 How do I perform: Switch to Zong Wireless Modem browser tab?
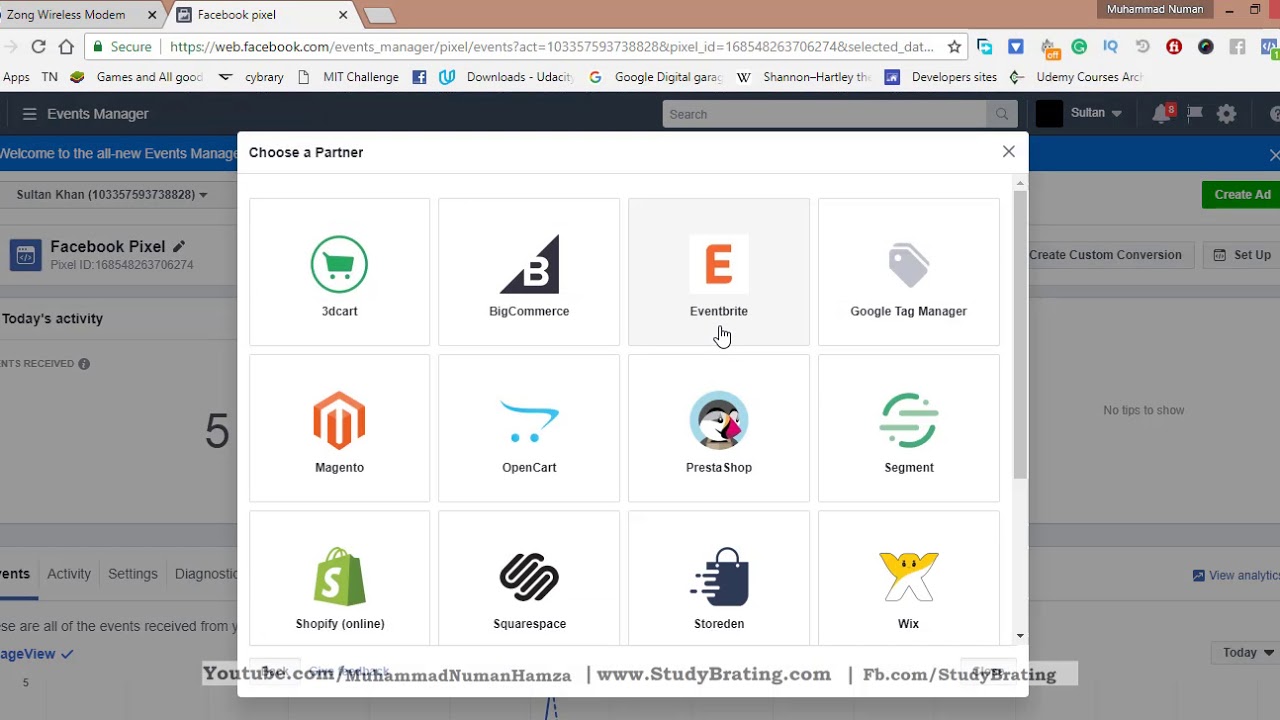80,15
